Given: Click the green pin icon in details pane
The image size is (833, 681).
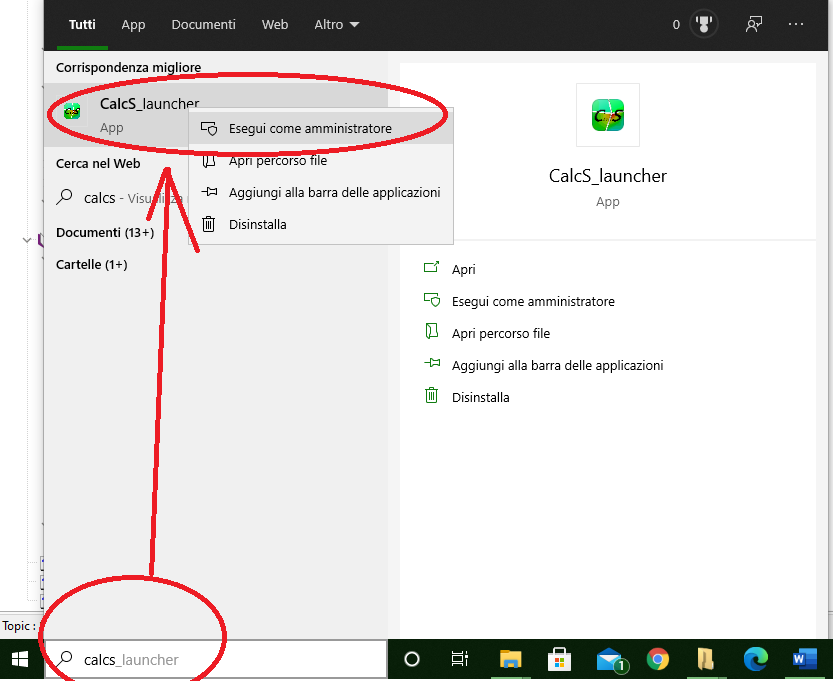Looking at the screenshot, I should tap(432, 363).
